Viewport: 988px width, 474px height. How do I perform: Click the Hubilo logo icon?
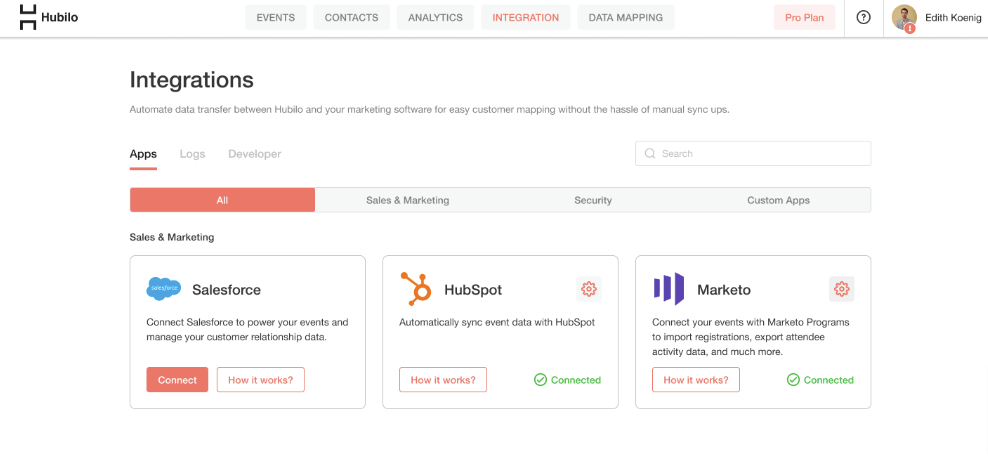28,17
